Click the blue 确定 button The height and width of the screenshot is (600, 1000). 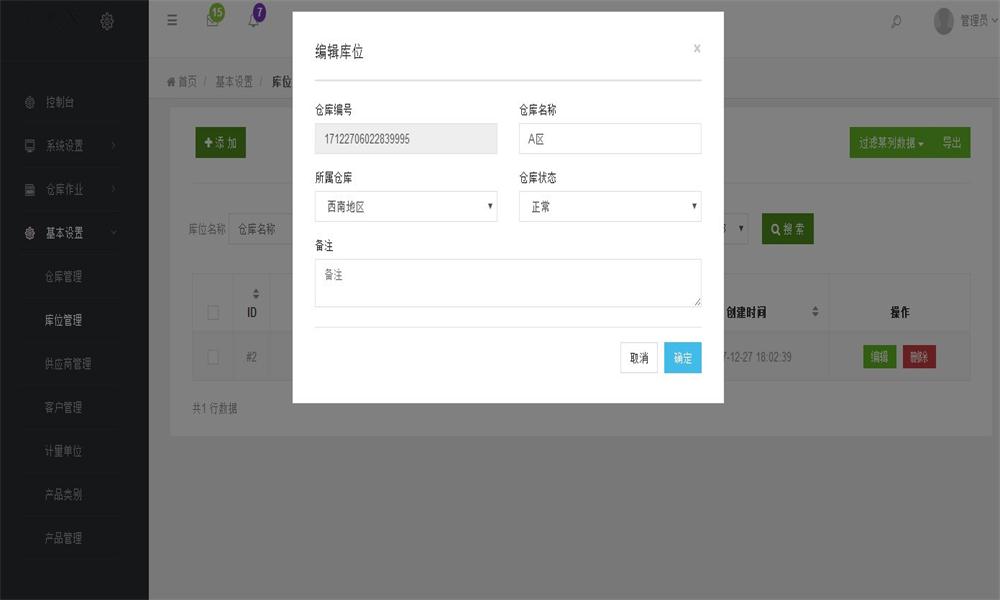(682, 358)
